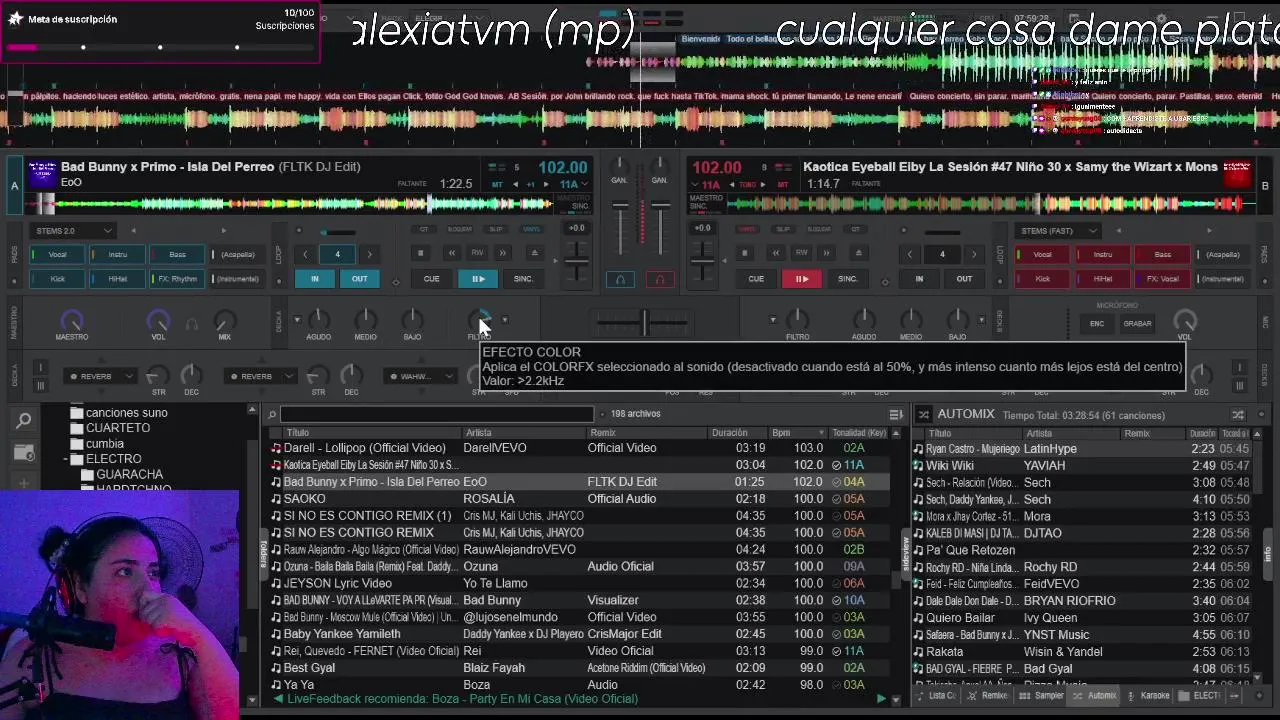Toggle the Kick stem pad on deck A

[59, 279]
